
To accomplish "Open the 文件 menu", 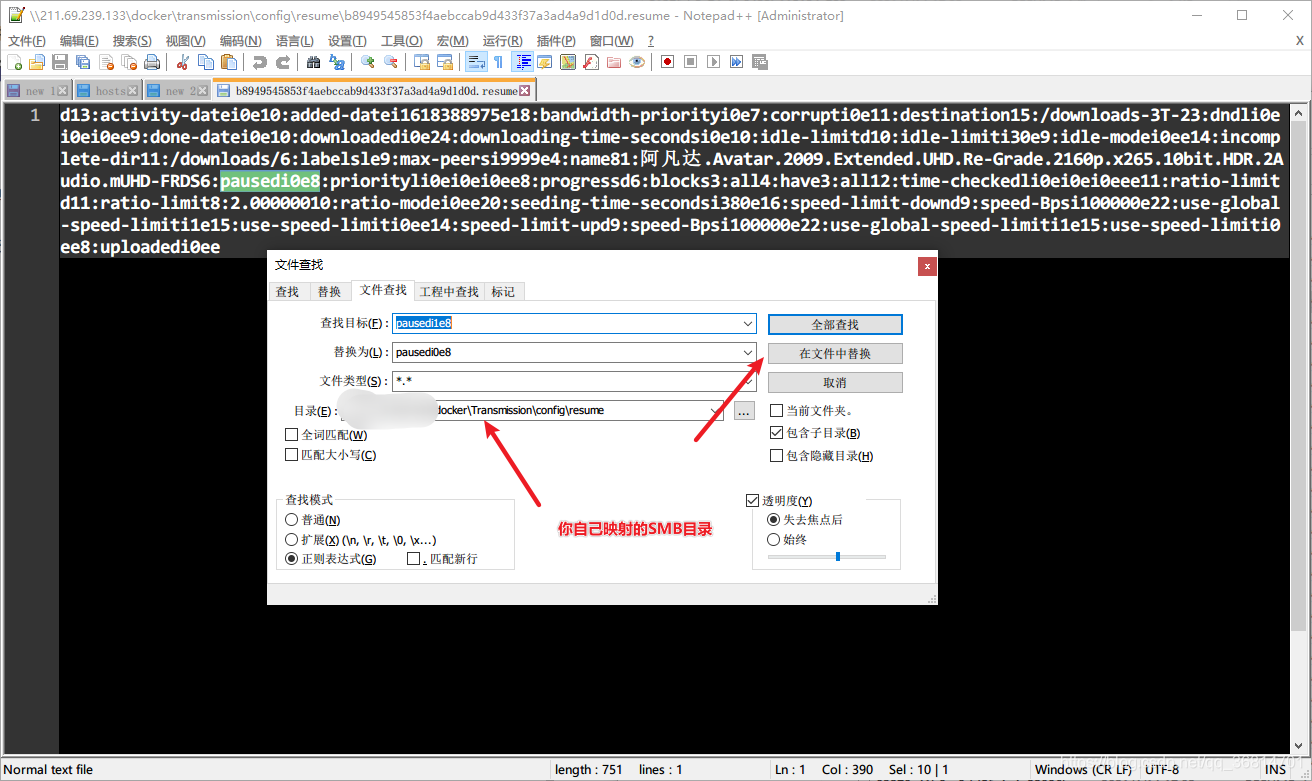I will pyautogui.click(x=27, y=41).
